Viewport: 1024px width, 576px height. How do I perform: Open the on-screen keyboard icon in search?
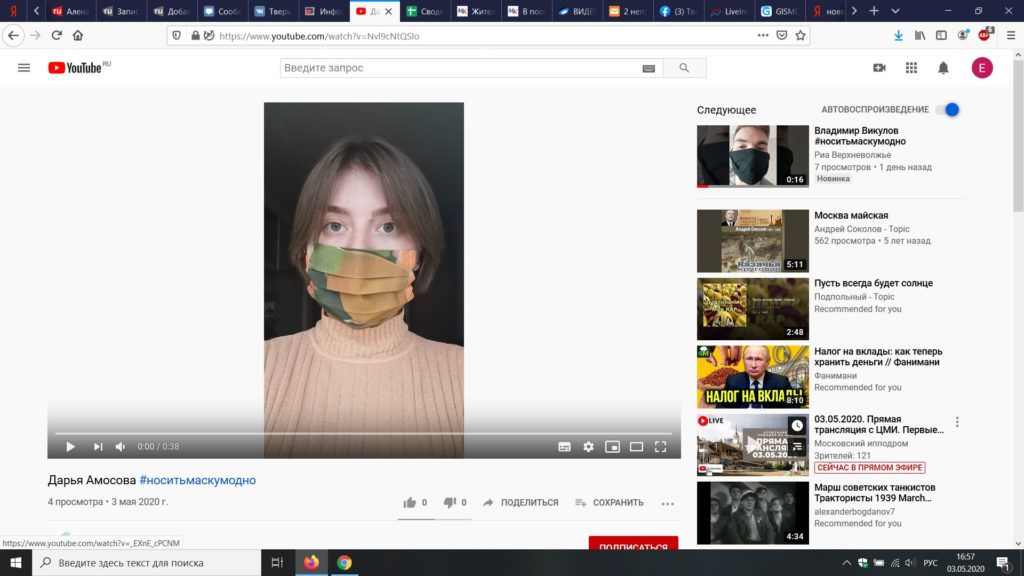650,67
